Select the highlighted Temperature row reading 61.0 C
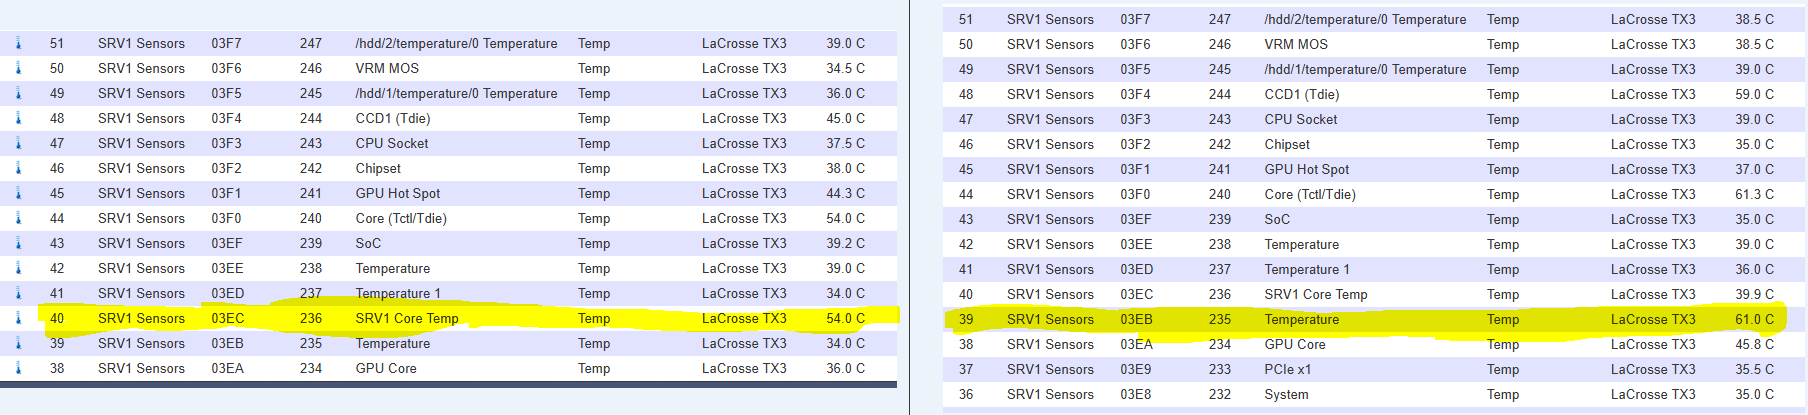 tap(1375, 320)
